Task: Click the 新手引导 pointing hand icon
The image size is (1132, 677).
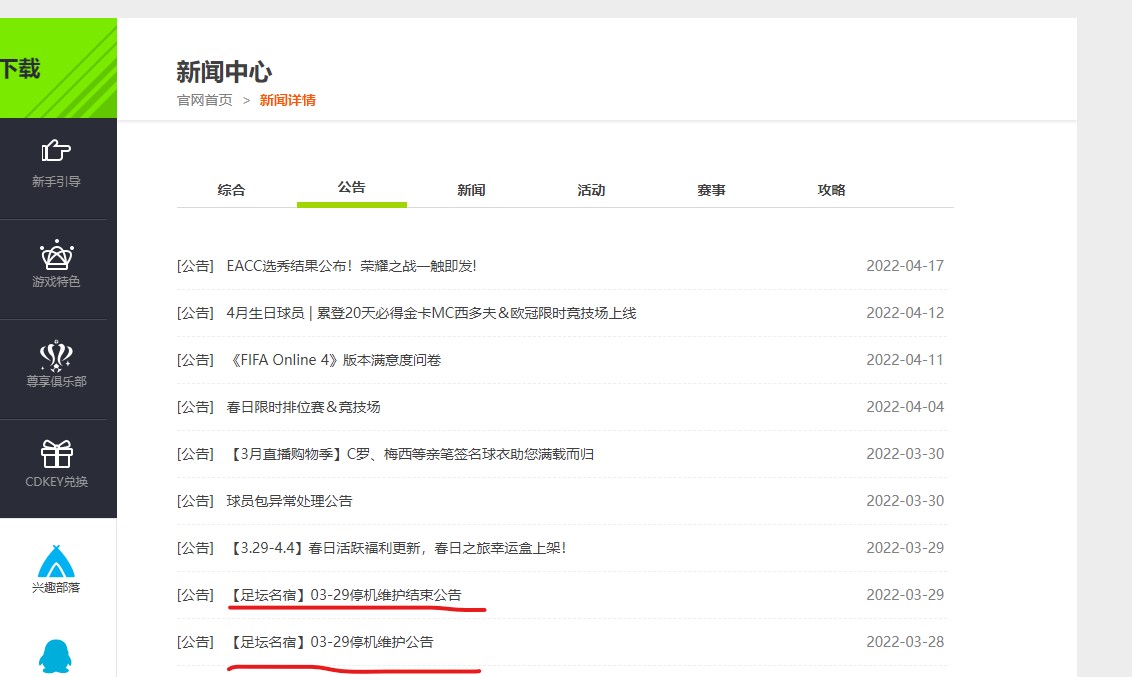Action: click(x=56, y=150)
